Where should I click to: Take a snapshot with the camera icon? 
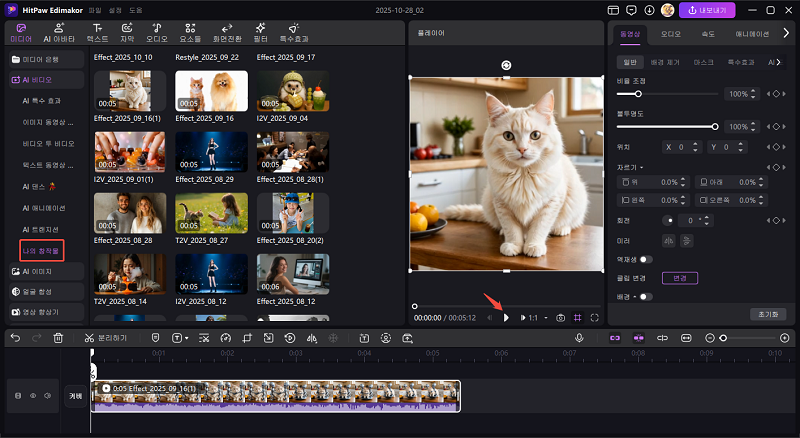561,317
